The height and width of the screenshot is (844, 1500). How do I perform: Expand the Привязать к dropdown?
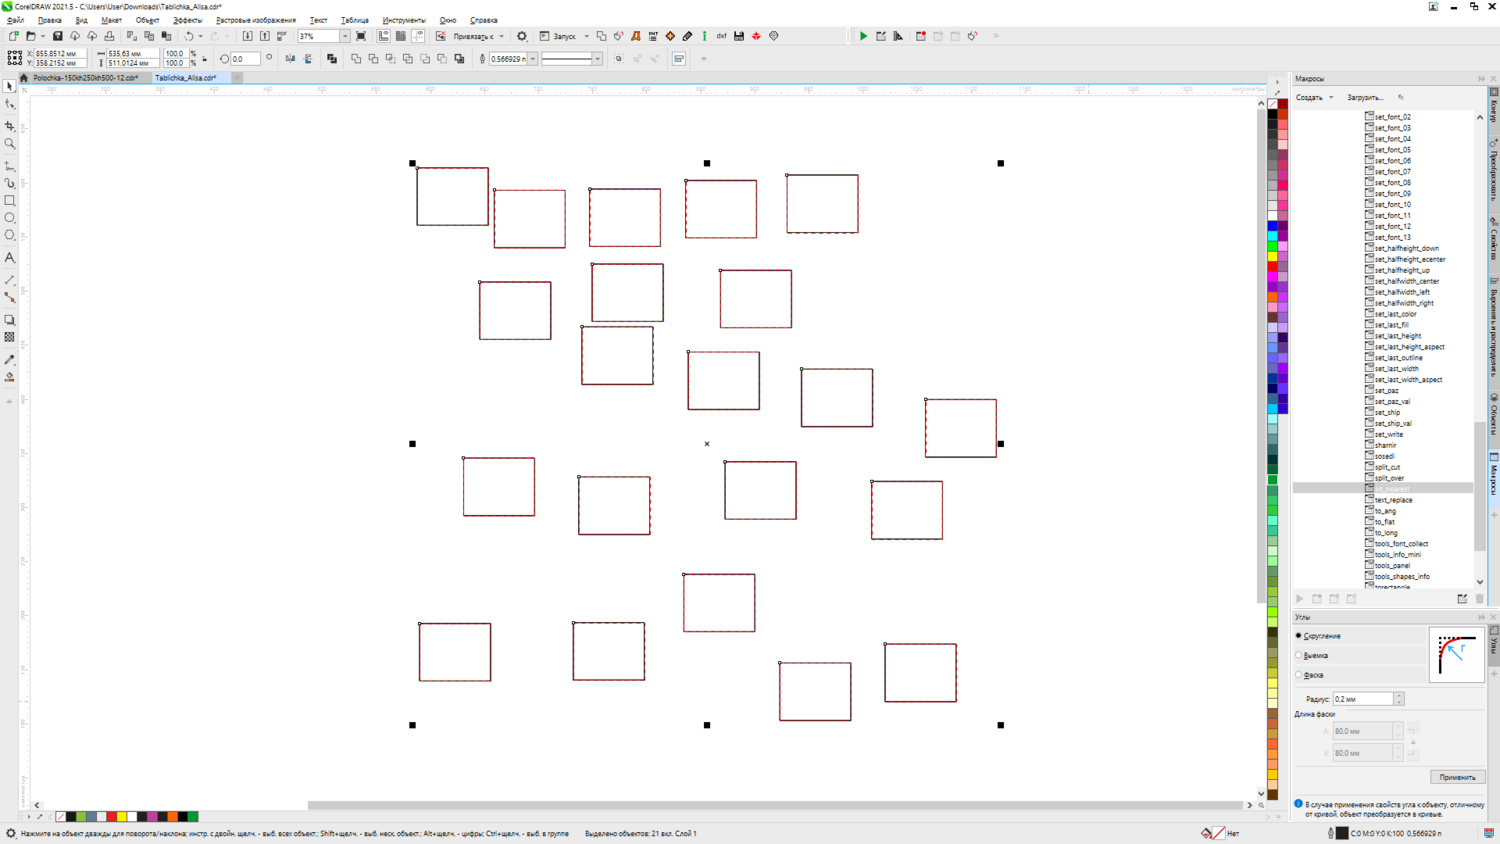[502, 36]
